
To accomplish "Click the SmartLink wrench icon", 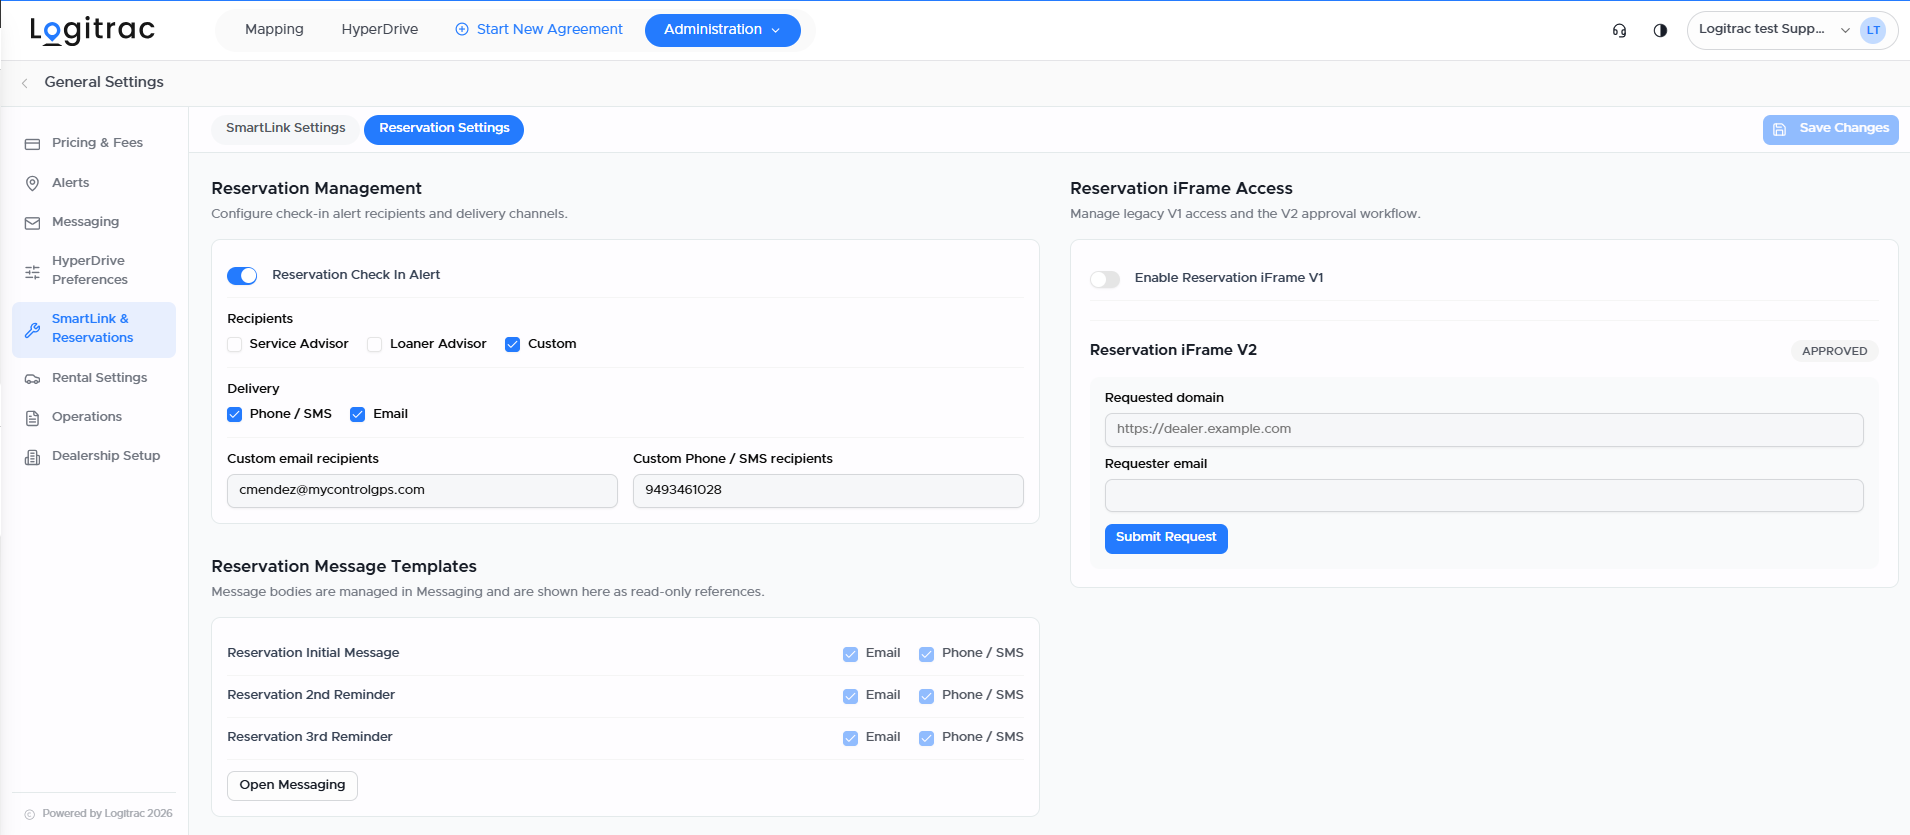I will 32,329.
